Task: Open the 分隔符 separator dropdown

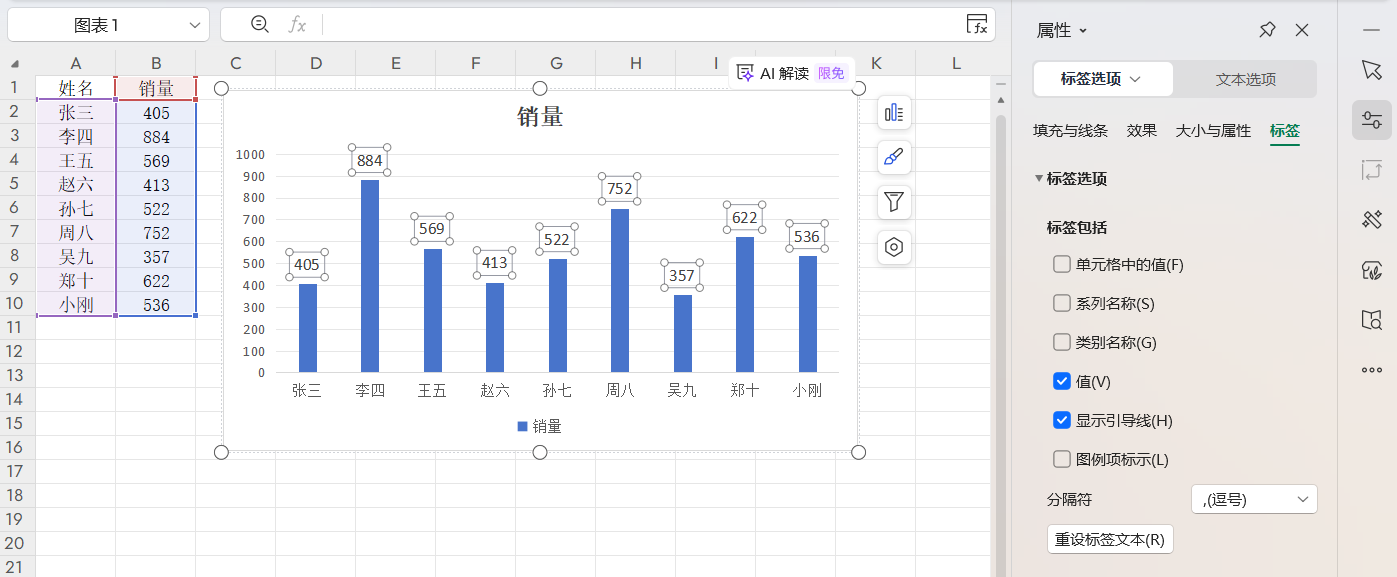Action: point(1253,499)
